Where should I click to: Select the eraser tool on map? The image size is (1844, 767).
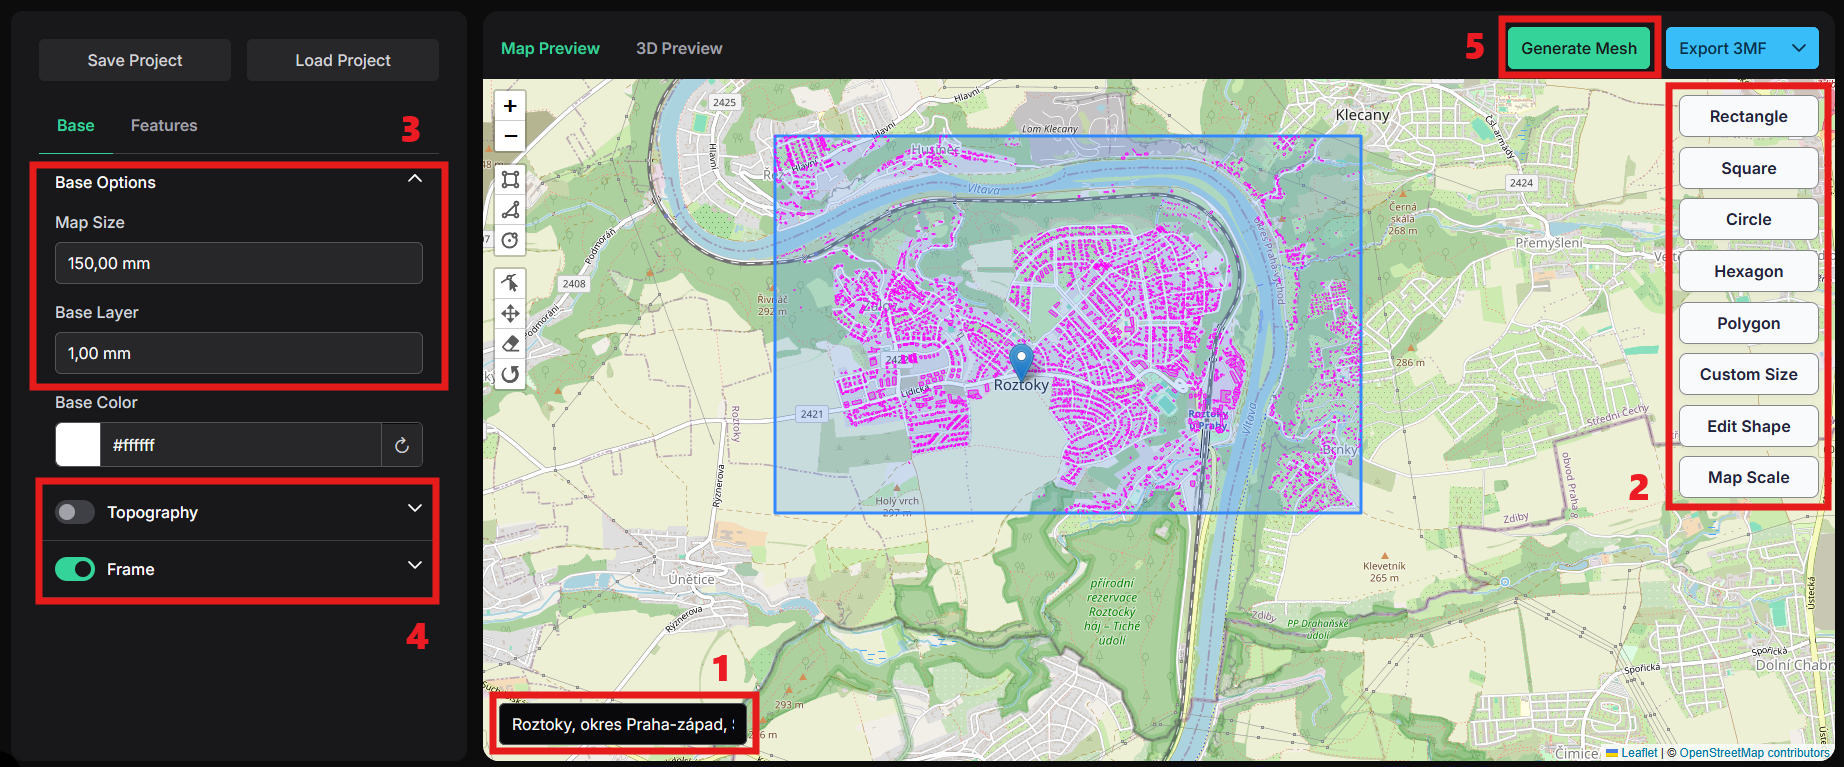click(510, 344)
